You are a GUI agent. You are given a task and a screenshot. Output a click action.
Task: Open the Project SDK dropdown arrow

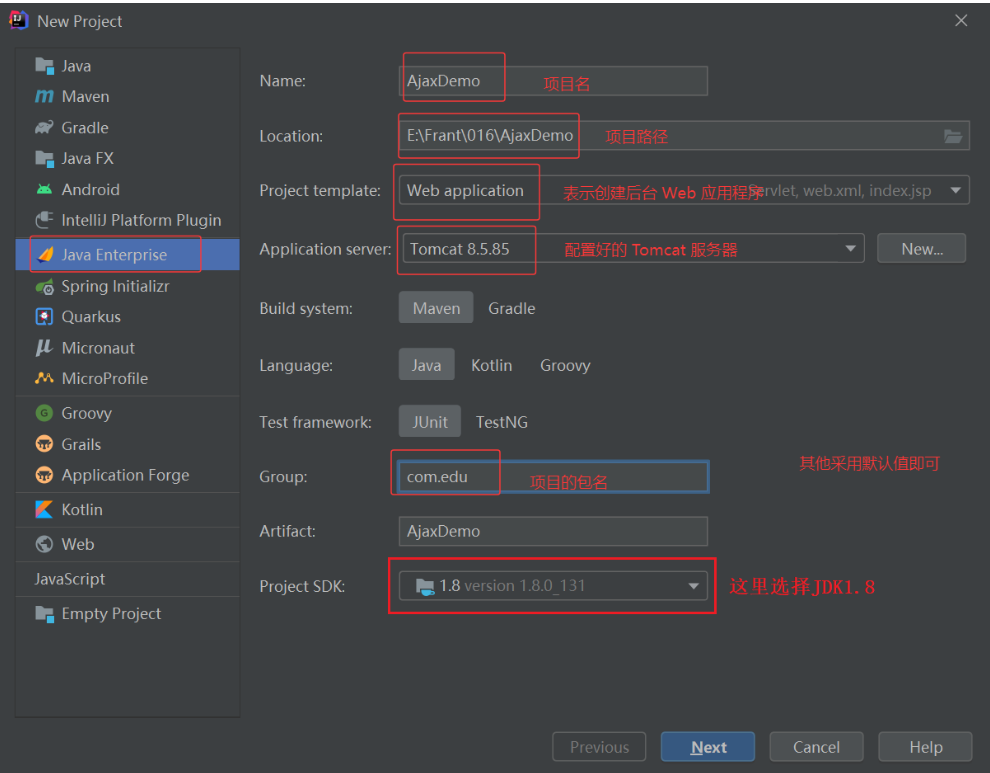pos(693,586)
